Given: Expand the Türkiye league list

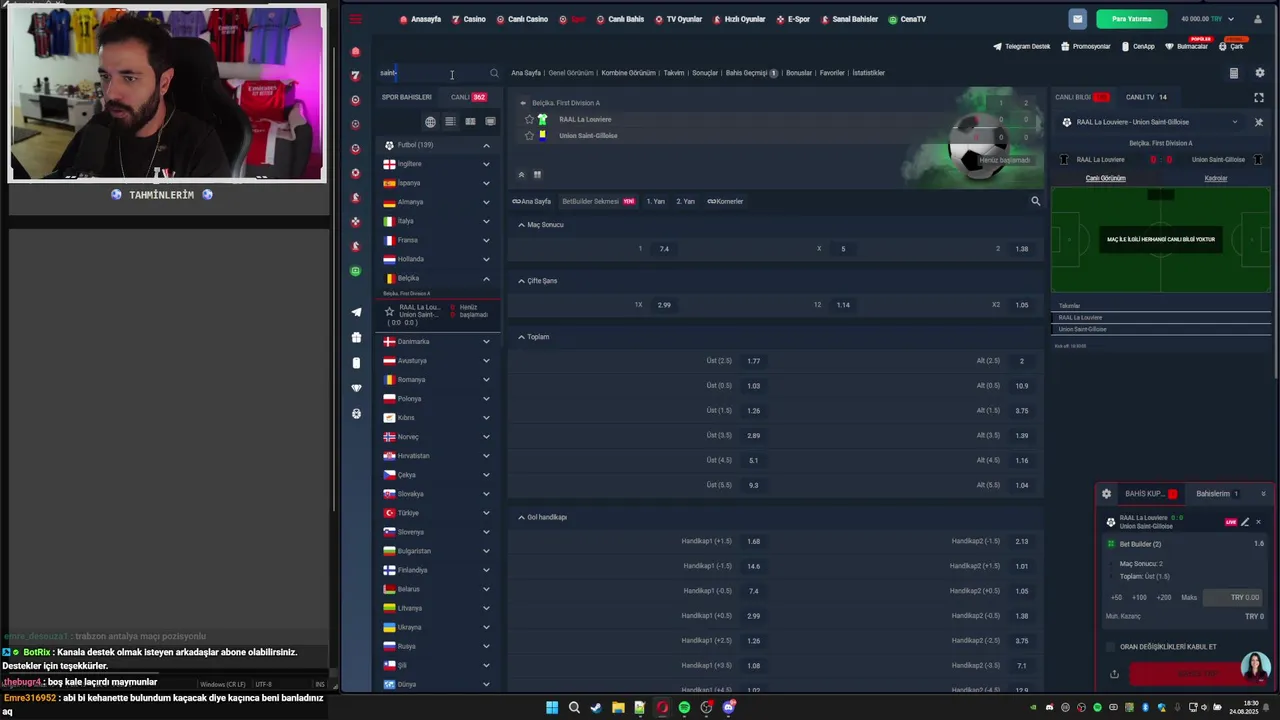Looking at the screenshot, I should [437, 513].
